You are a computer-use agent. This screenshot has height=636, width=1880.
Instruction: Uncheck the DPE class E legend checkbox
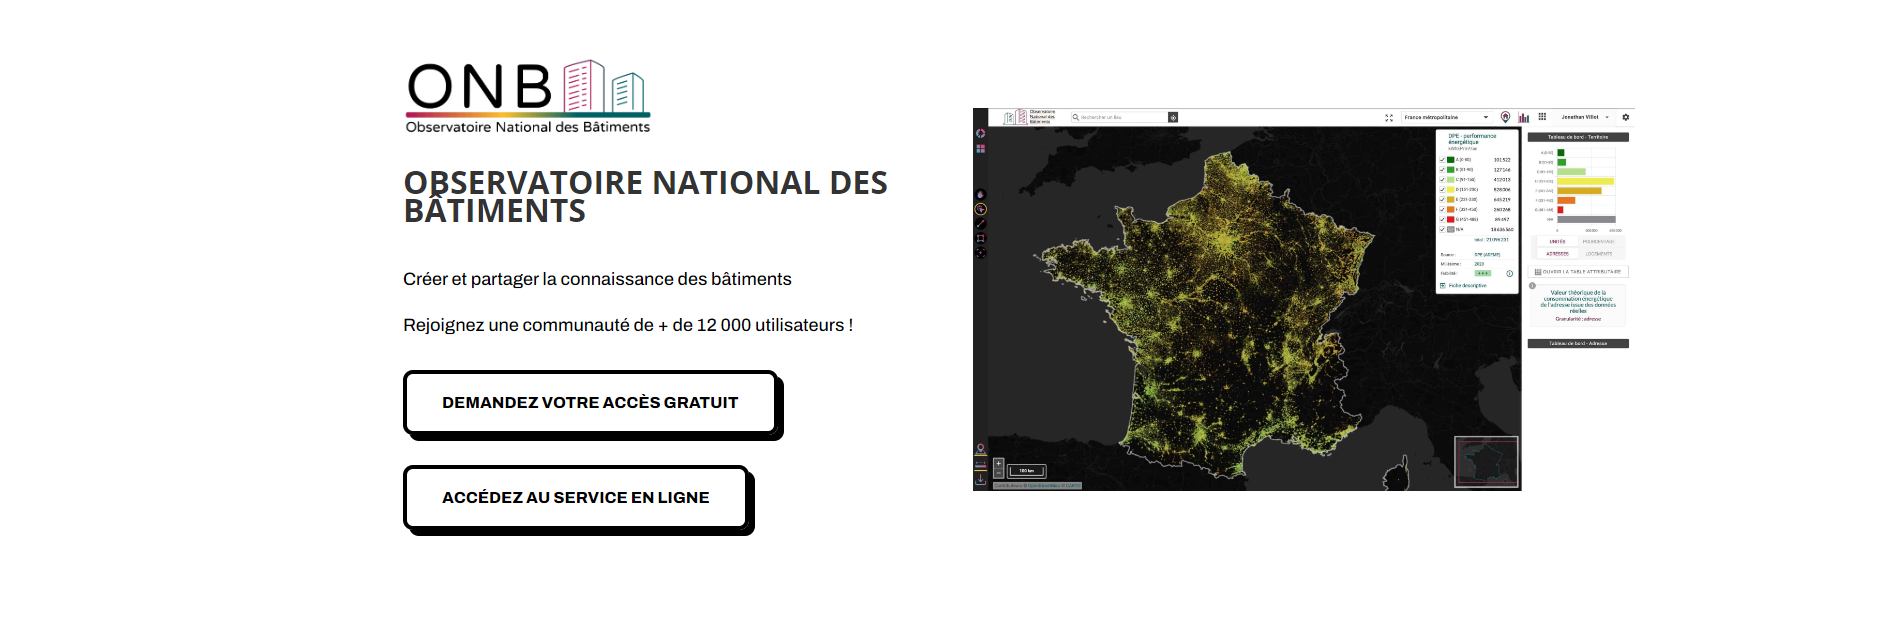(1442, 199)
